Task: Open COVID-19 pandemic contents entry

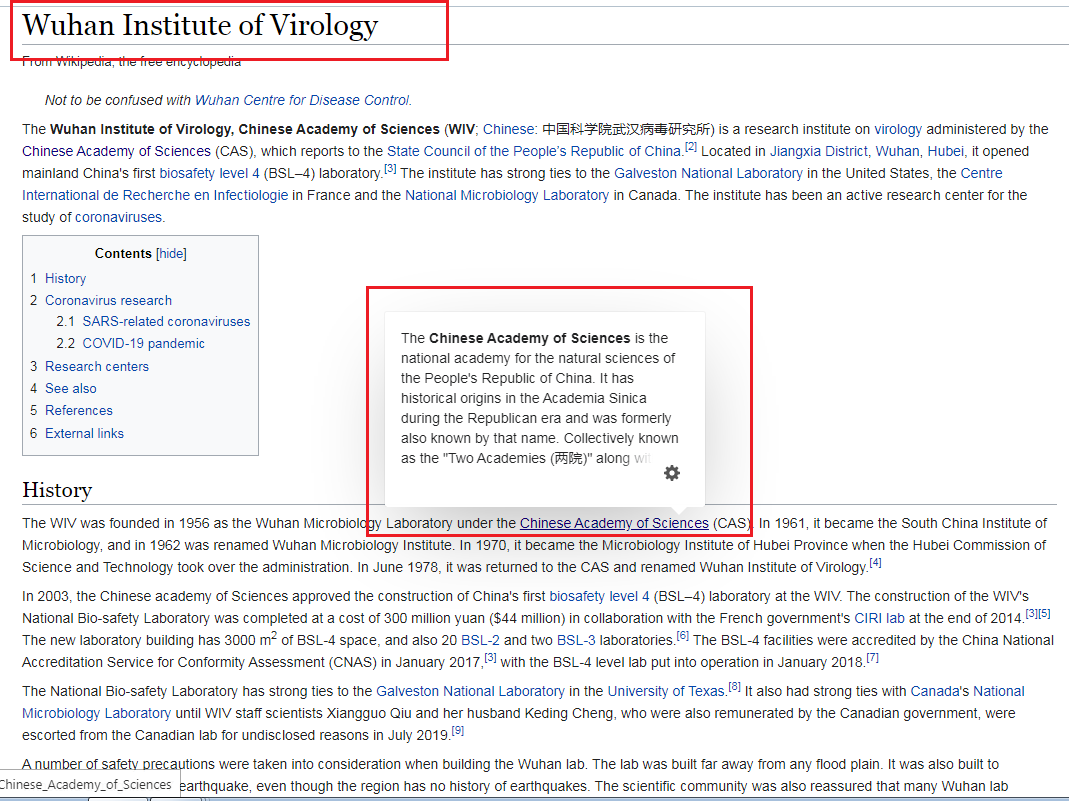Action: click(143, 343)
